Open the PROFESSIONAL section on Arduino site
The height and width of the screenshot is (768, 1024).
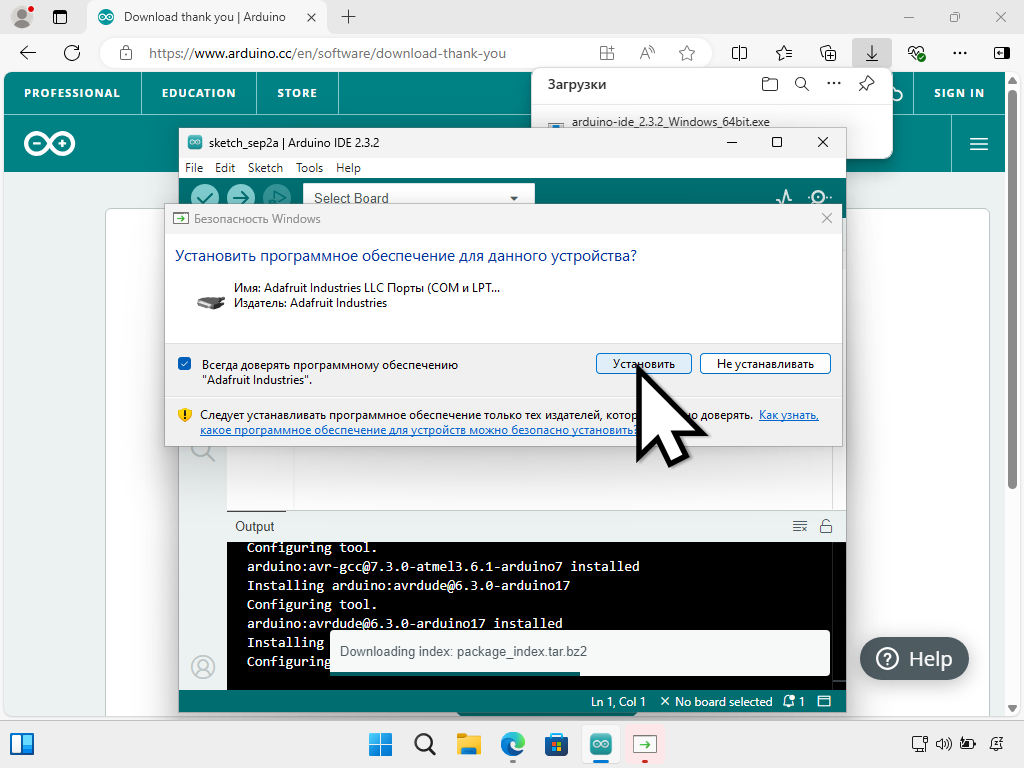72,93
